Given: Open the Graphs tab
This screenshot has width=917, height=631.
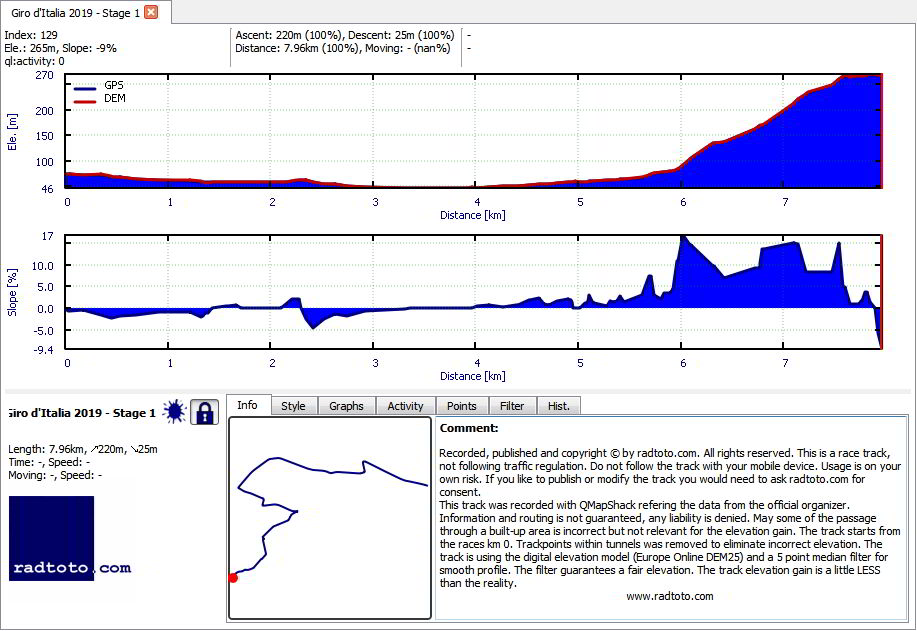Looking at the screenshot, I should tap(346, 406).
